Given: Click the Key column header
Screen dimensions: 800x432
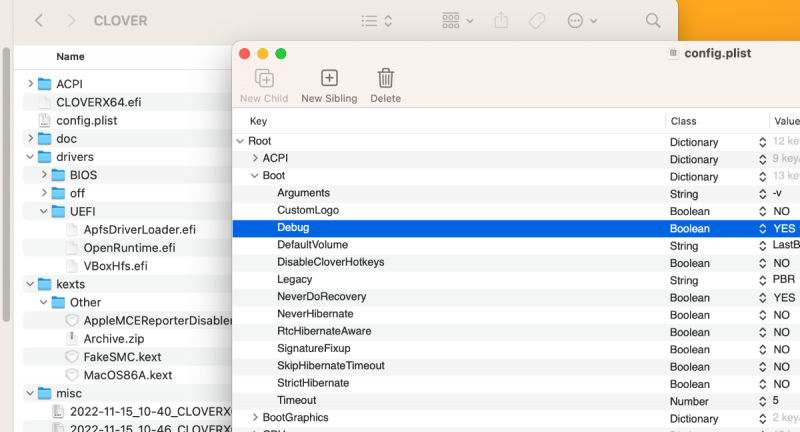Looking at the screenshot, I should [x=258, y=121].
